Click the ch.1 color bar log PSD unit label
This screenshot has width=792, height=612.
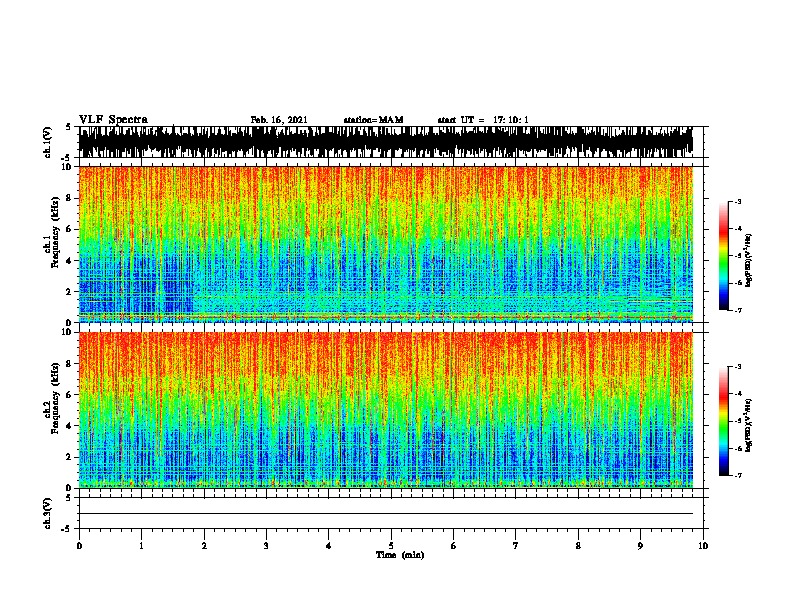(x=749, y=260)
